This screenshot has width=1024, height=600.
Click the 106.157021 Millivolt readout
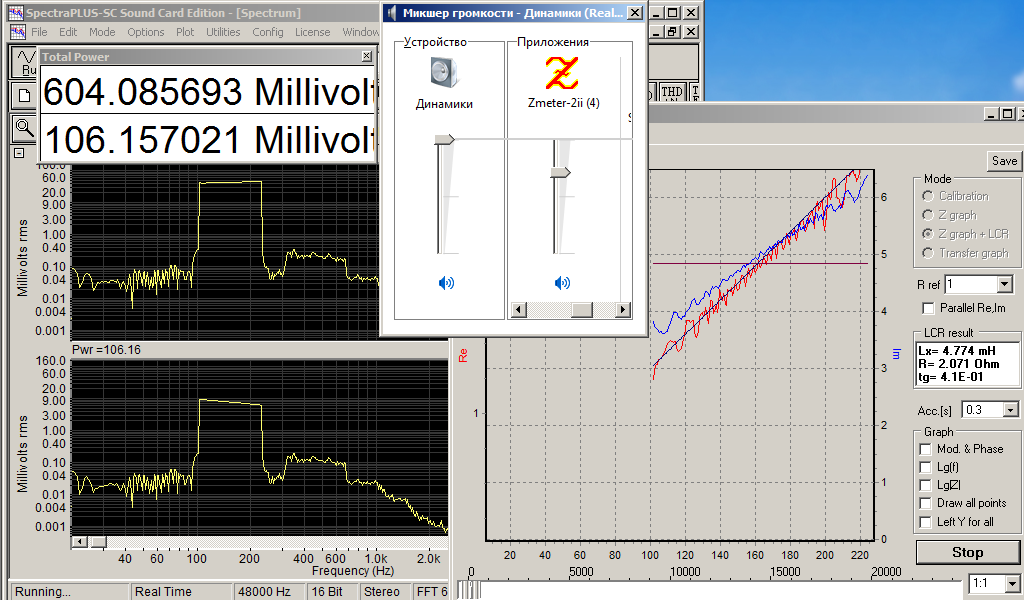208,138
